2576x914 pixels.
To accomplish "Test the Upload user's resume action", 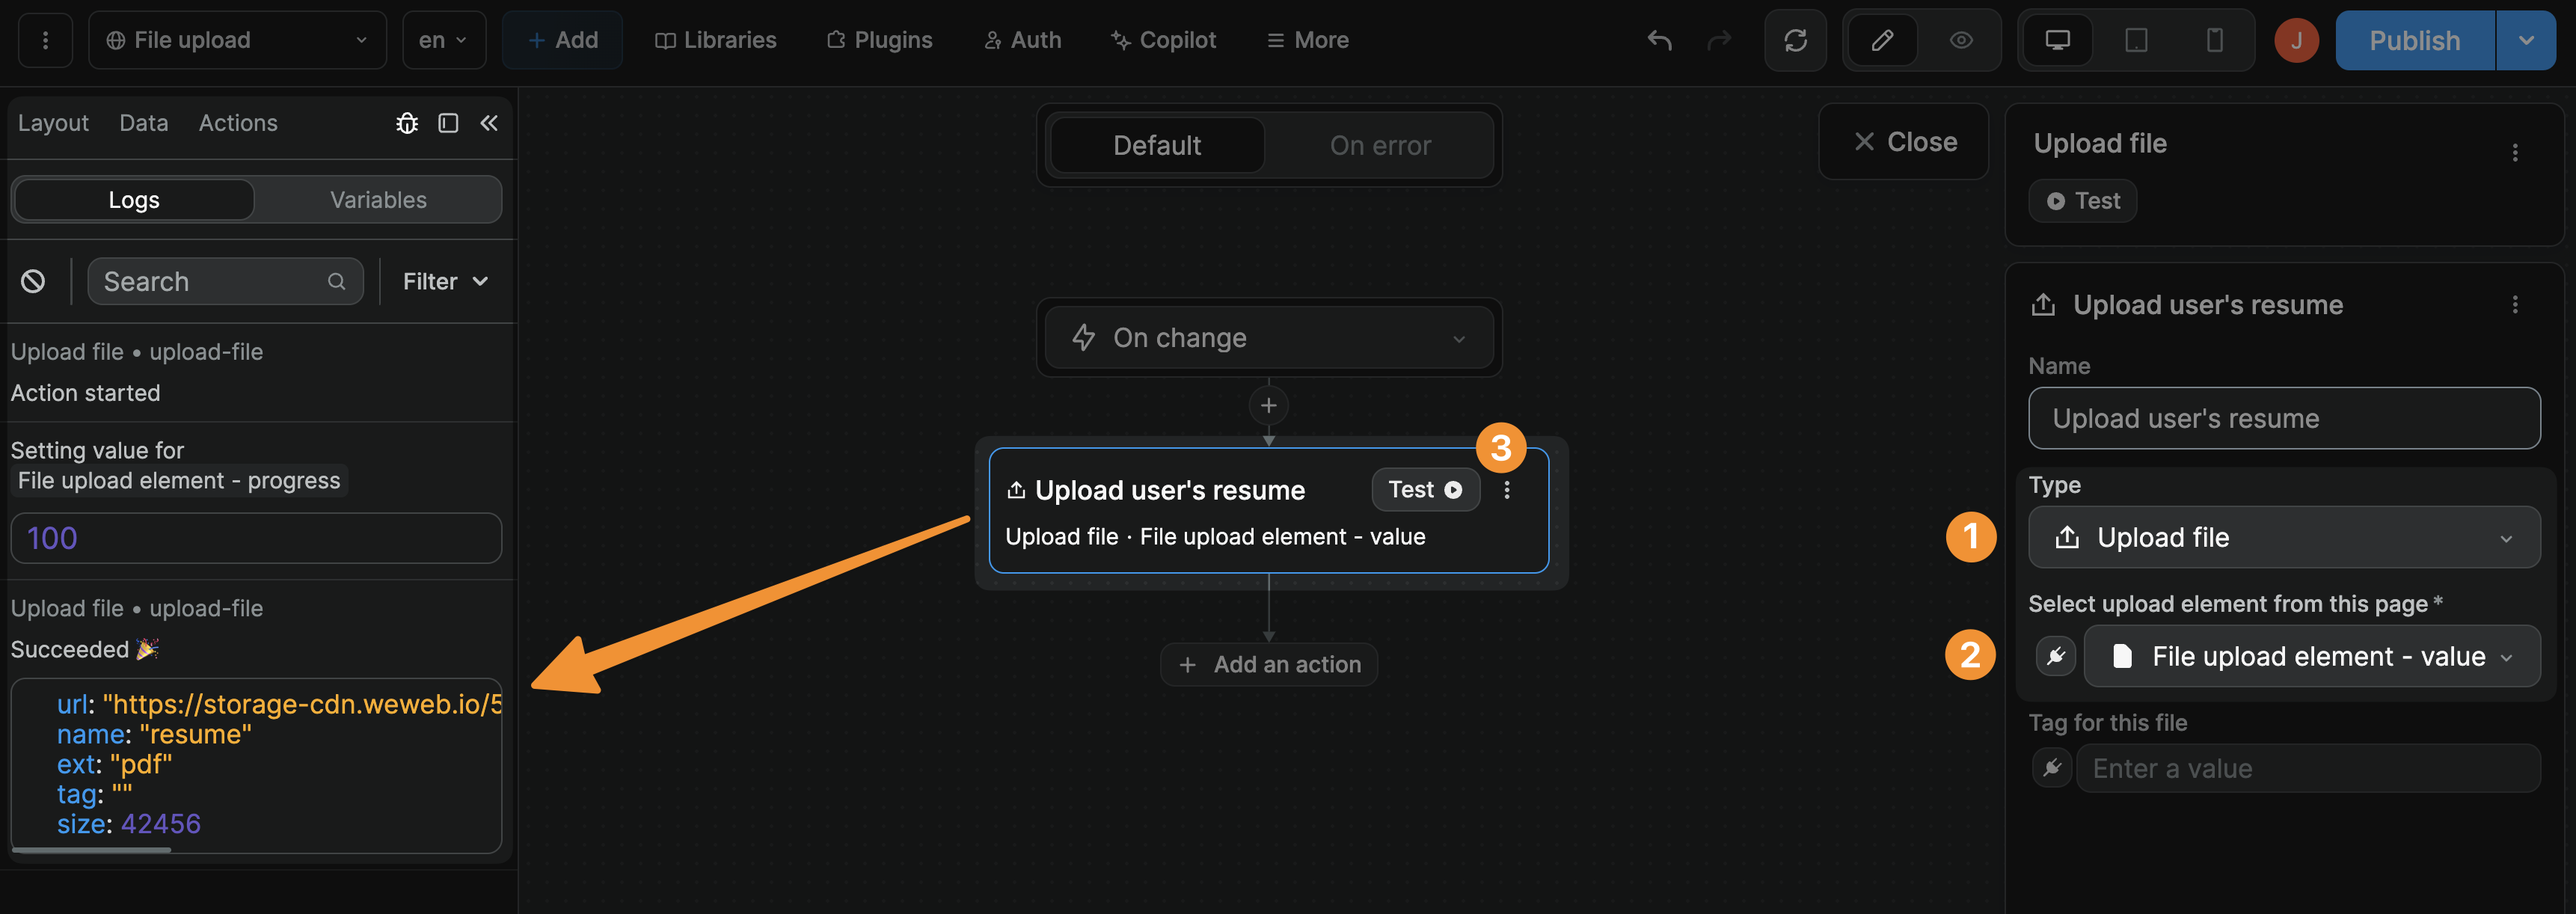I will 1426,490.
